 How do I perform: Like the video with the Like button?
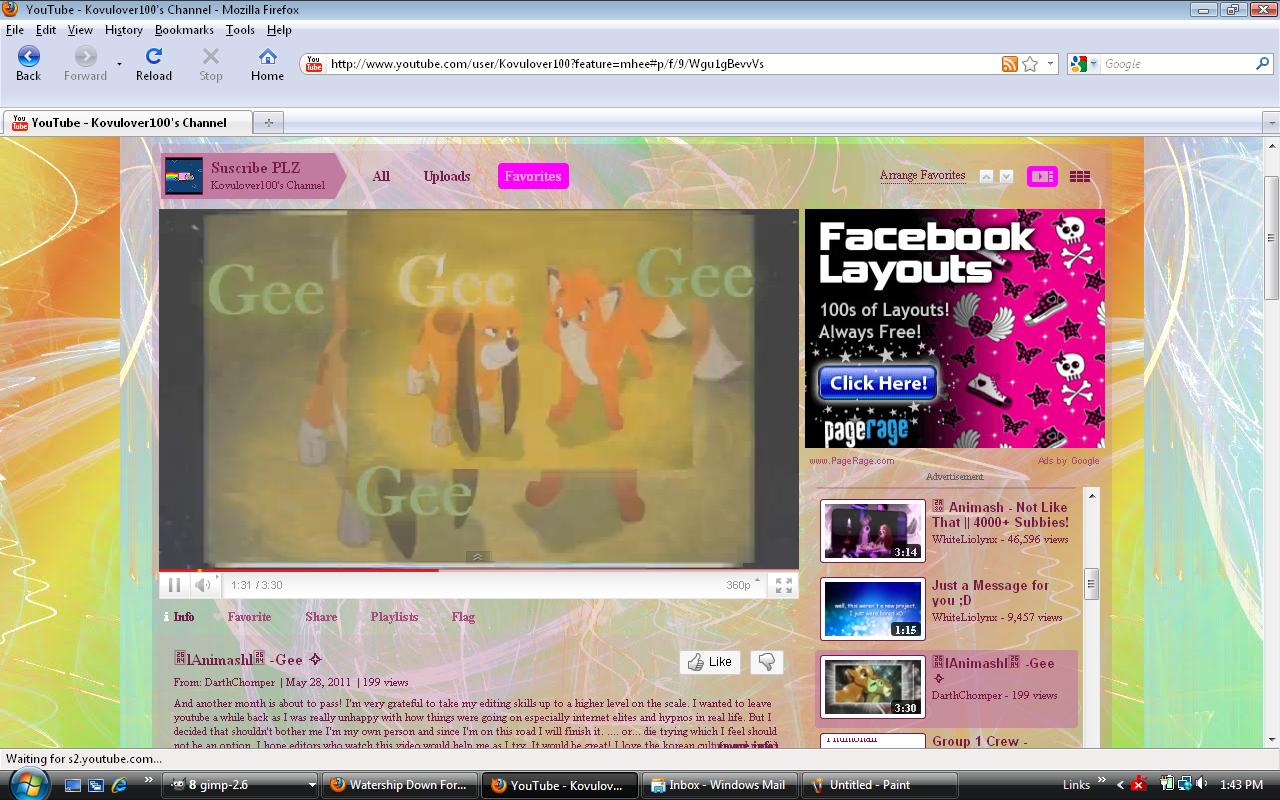[710, 662]
